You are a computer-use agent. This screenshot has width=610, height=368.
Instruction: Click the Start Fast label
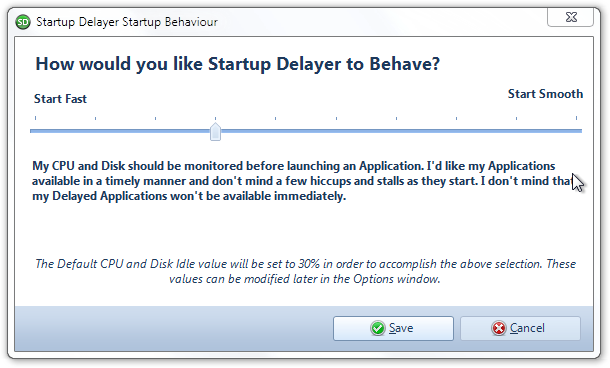[60, 99]
